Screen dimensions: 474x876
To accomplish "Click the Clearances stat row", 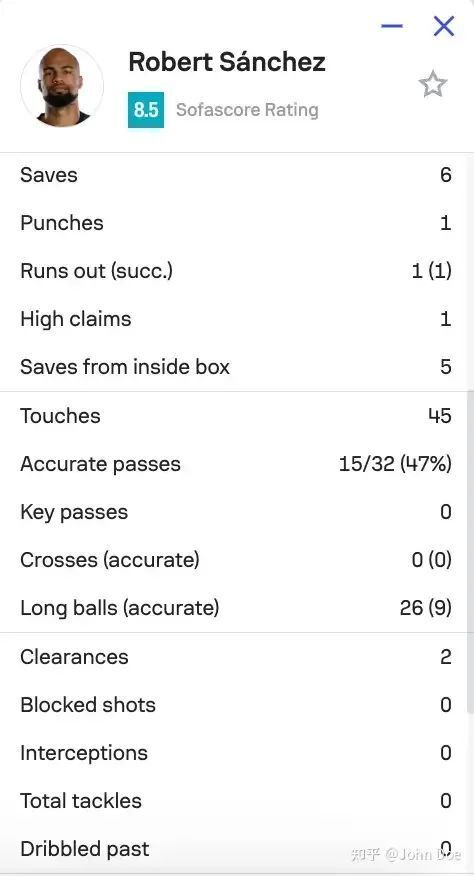I will [234, 657].
